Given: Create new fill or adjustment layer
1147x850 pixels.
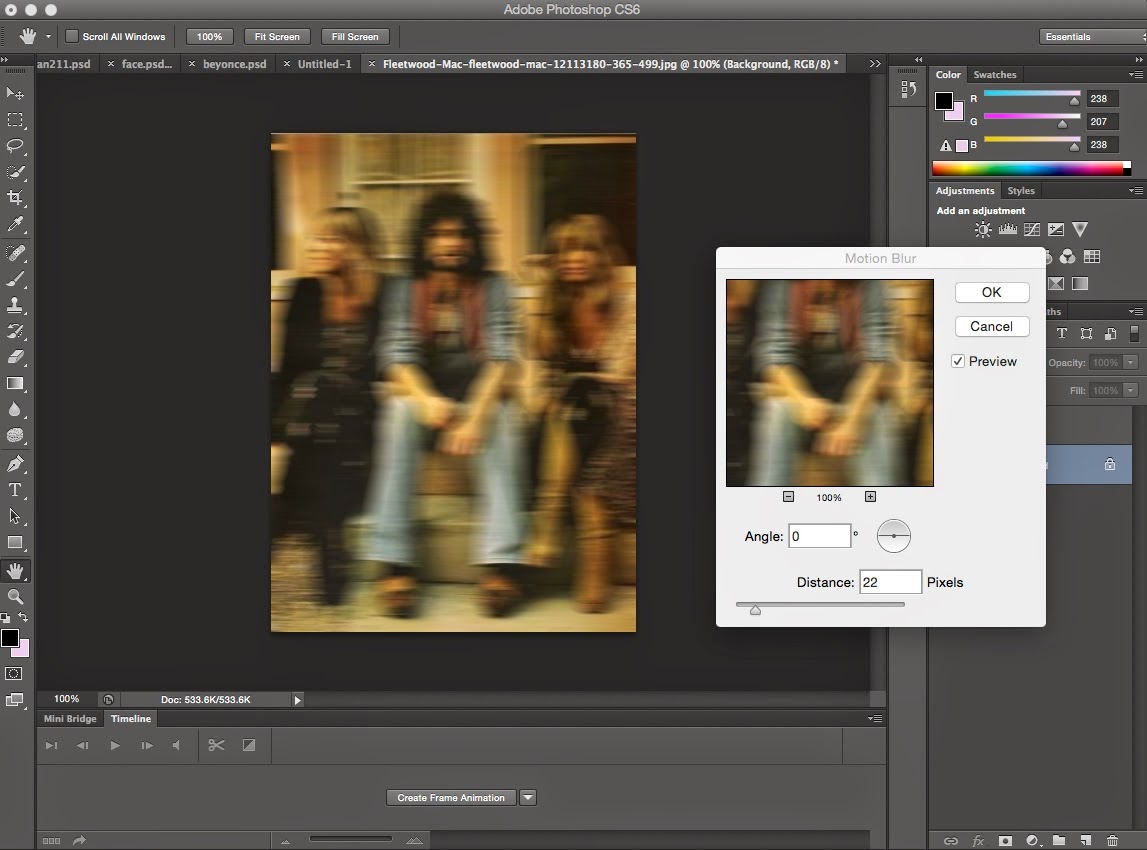Looking at the screenshot, I should tap(1032, 840).
